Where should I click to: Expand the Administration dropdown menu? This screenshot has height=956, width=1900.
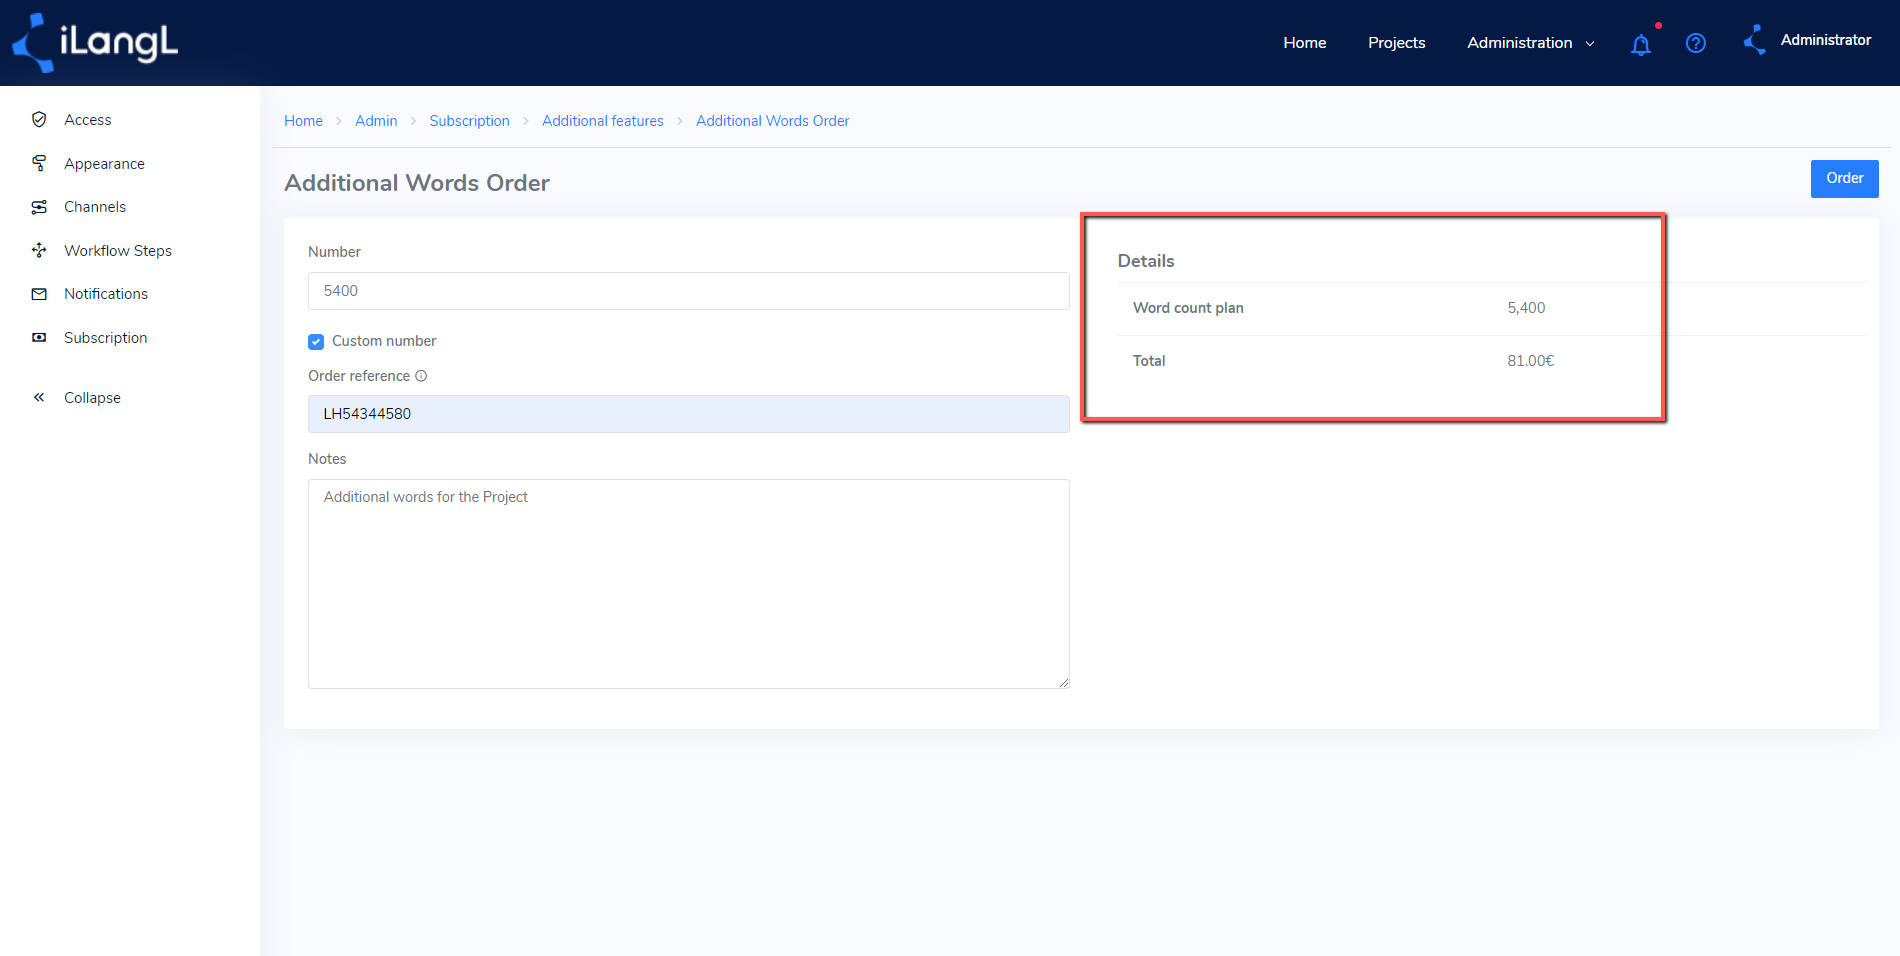click(x=1530, y=43)
